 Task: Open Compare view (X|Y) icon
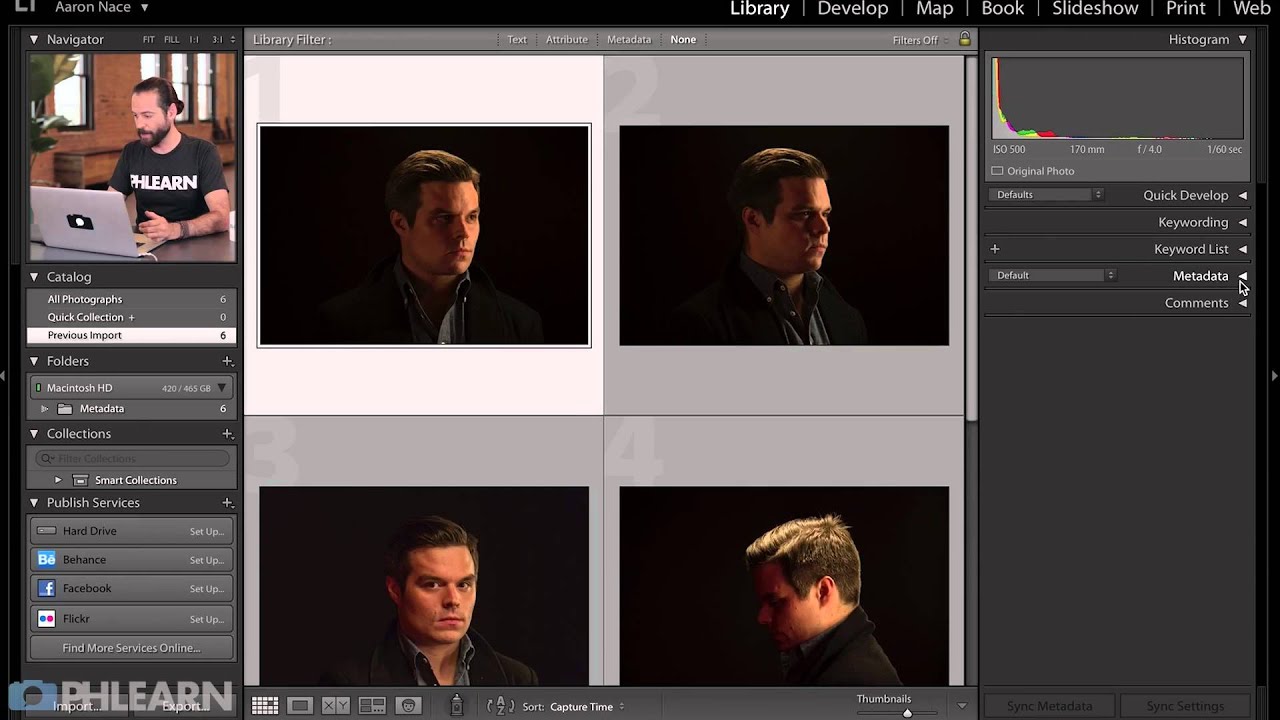[x=336, y=706]
